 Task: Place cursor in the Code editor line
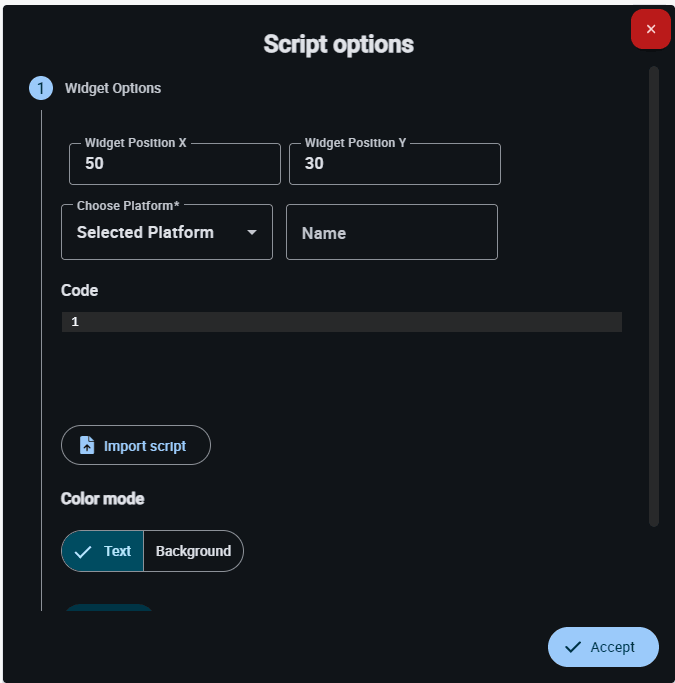click(350, 322)
